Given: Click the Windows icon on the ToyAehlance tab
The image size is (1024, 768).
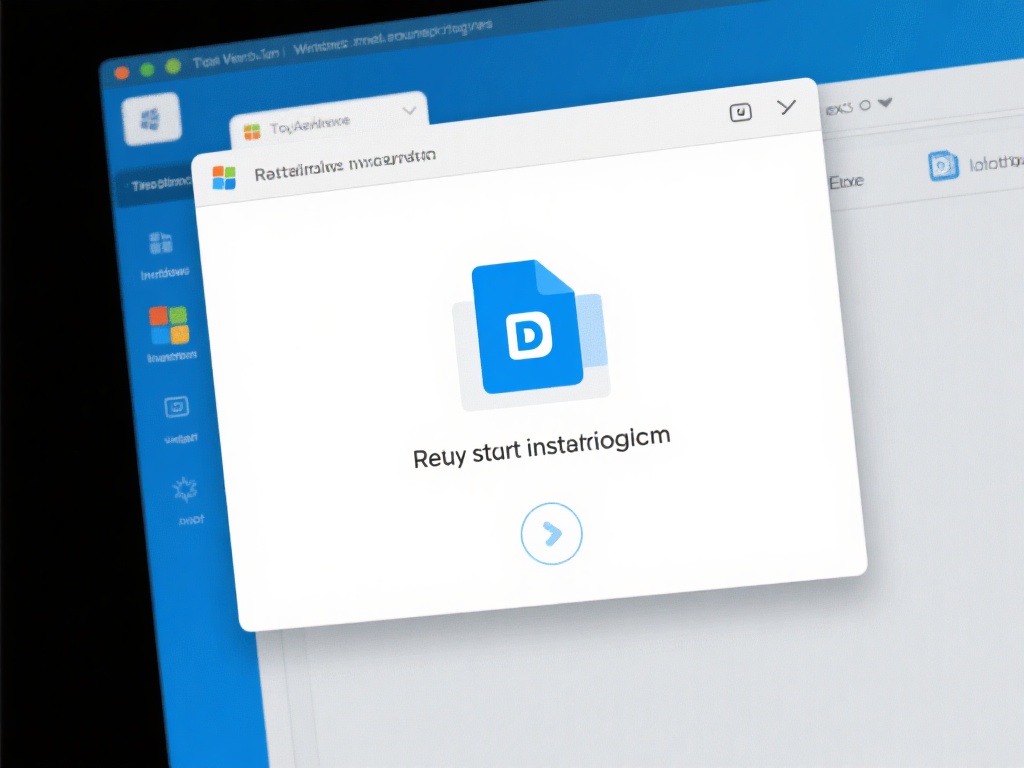Looking at the screenshot, I should click(252, 131).
